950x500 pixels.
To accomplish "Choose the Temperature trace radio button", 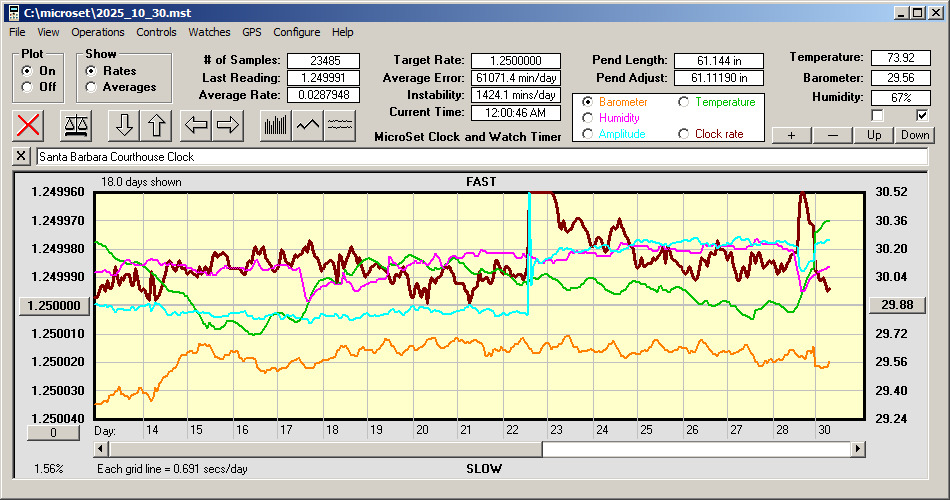I will (x=684, y=102).
